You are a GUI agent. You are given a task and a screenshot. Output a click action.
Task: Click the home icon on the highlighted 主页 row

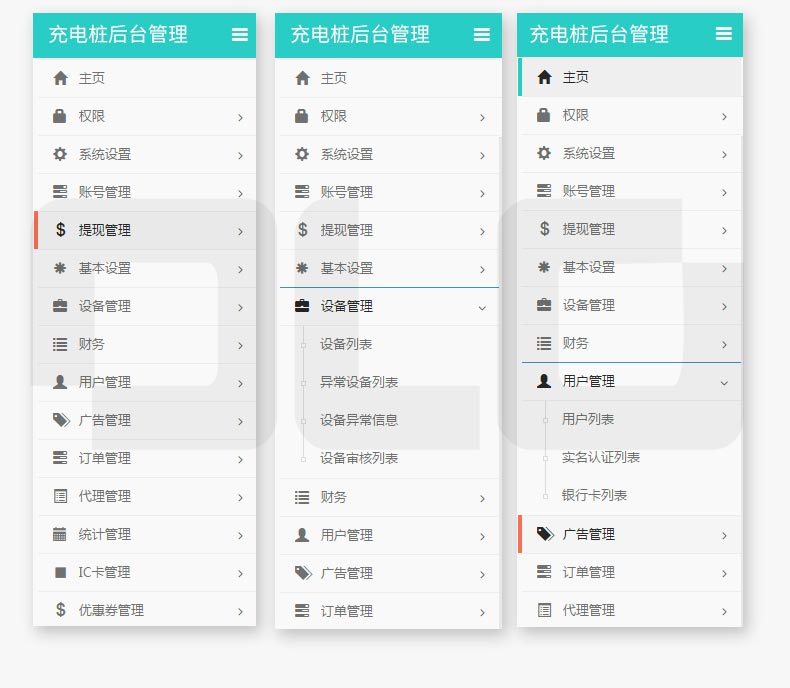point(544,77)
